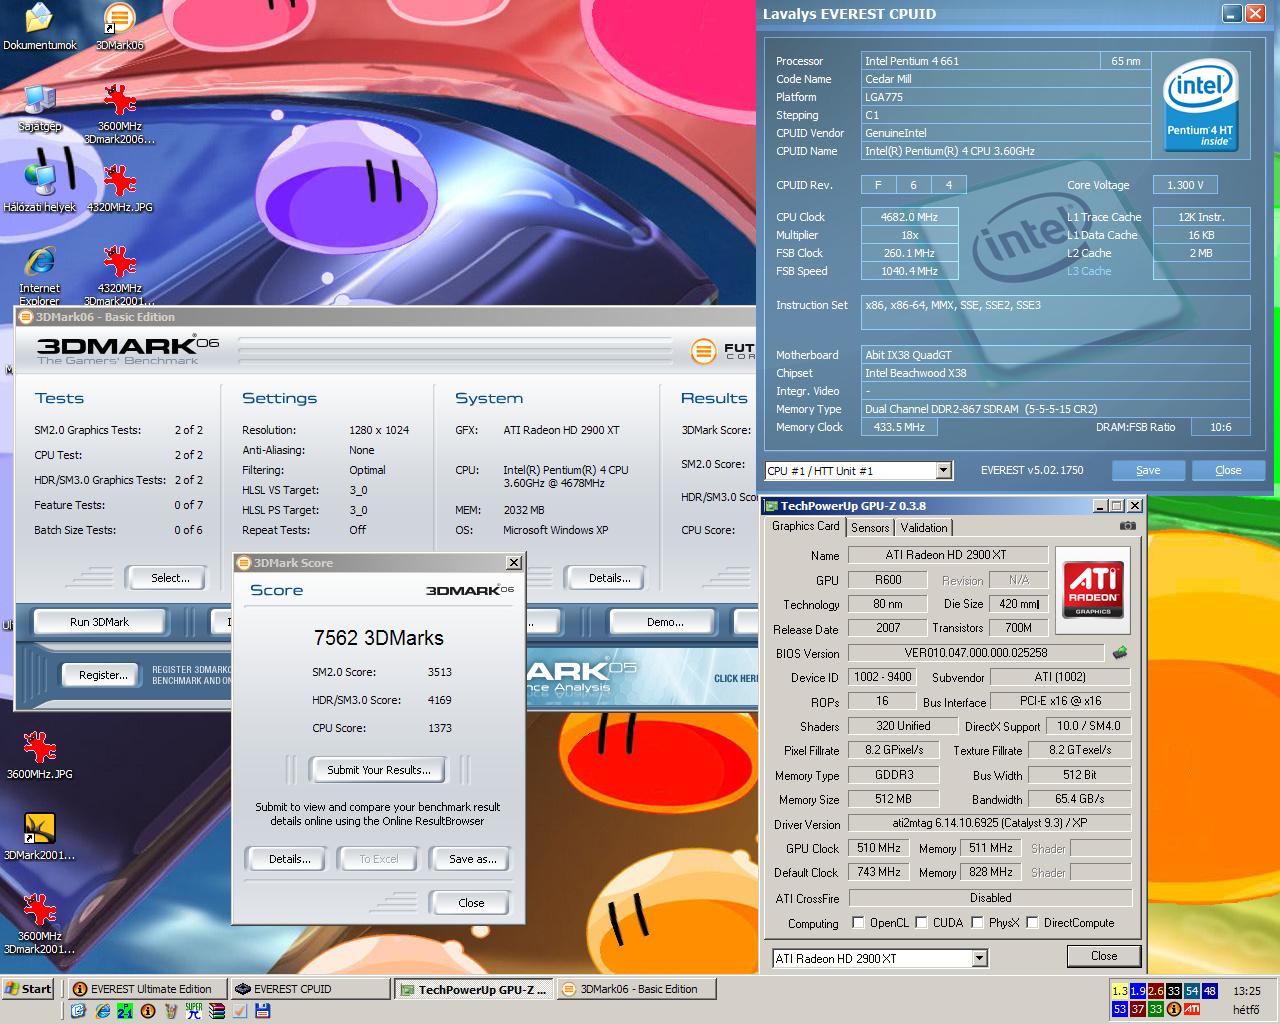1280x1024 pixels.
Task: Select the 4320MHz.JPG desktop file icon
Action: pyautogui.click(x=120, y=188)
